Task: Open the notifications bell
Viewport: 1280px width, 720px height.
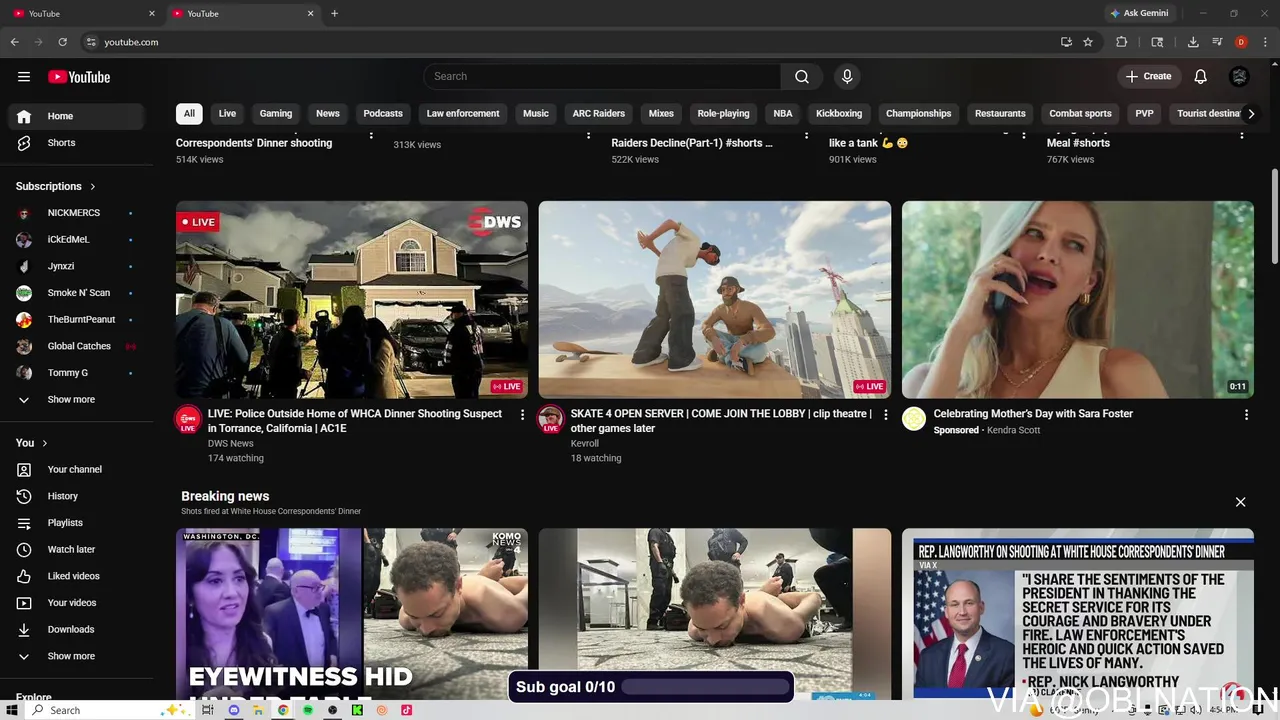Action: (x=1200, y=76)
